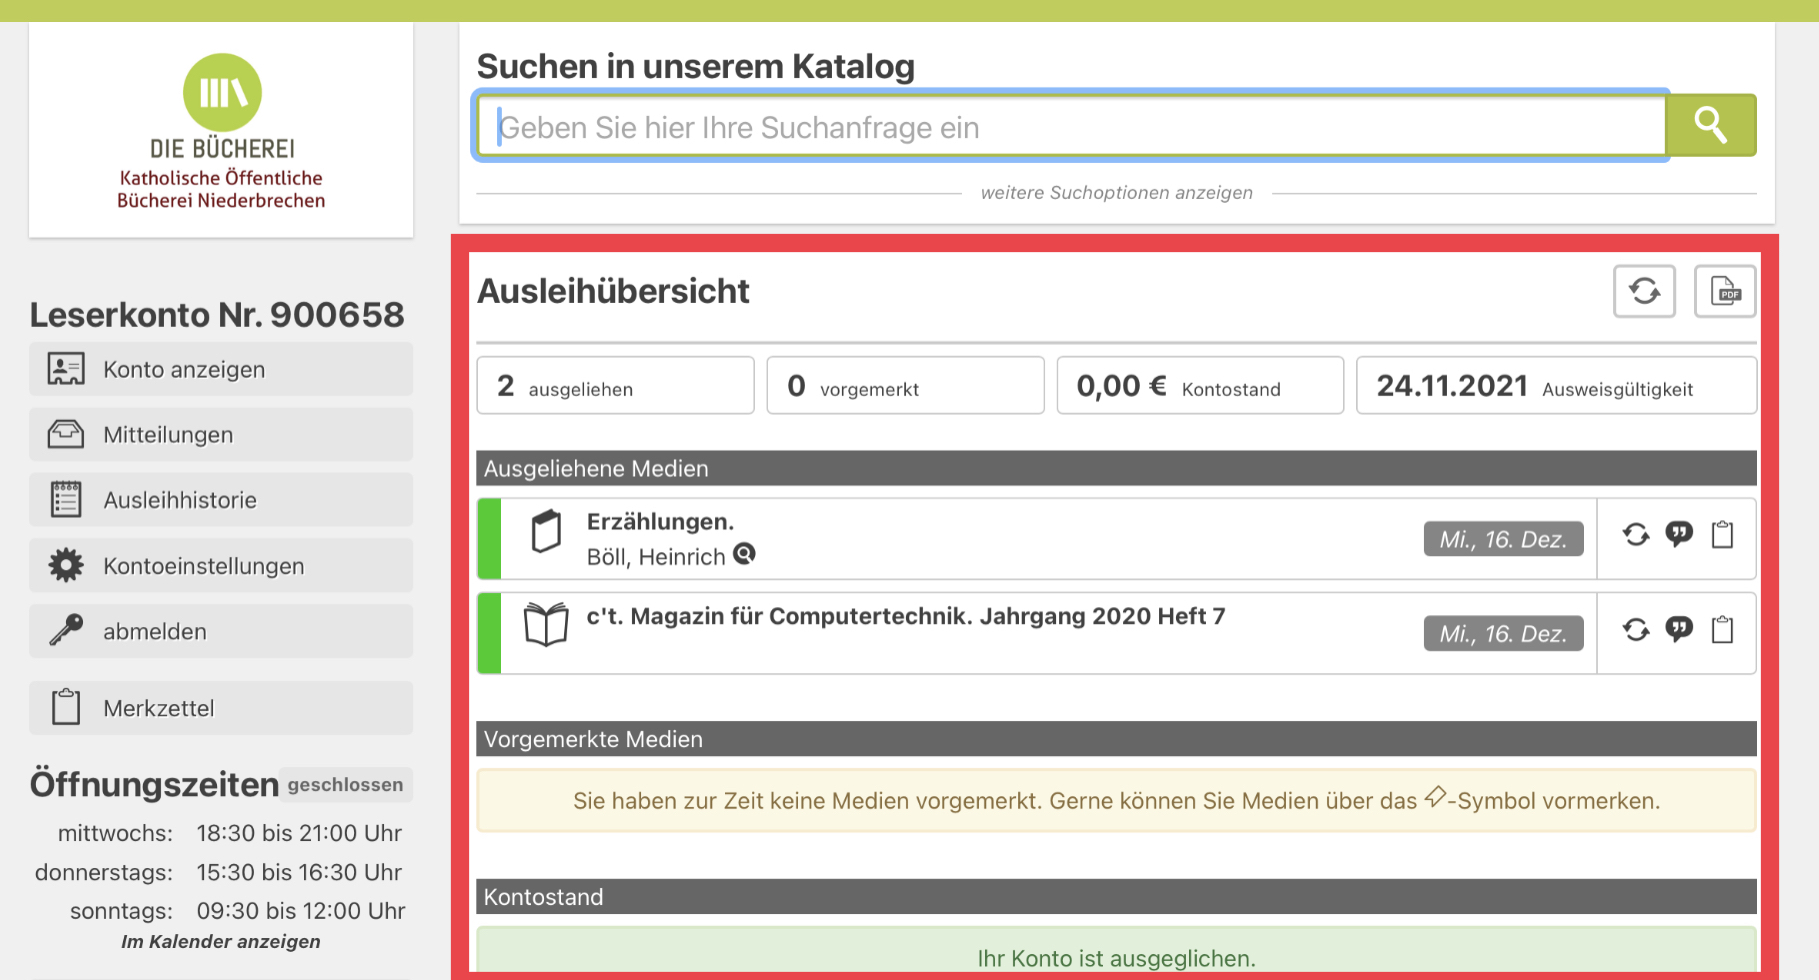Add c't Magazin to the Merkzettel clipboard
Viewport: 1819px width, 980px height.
click(1722, 630)
